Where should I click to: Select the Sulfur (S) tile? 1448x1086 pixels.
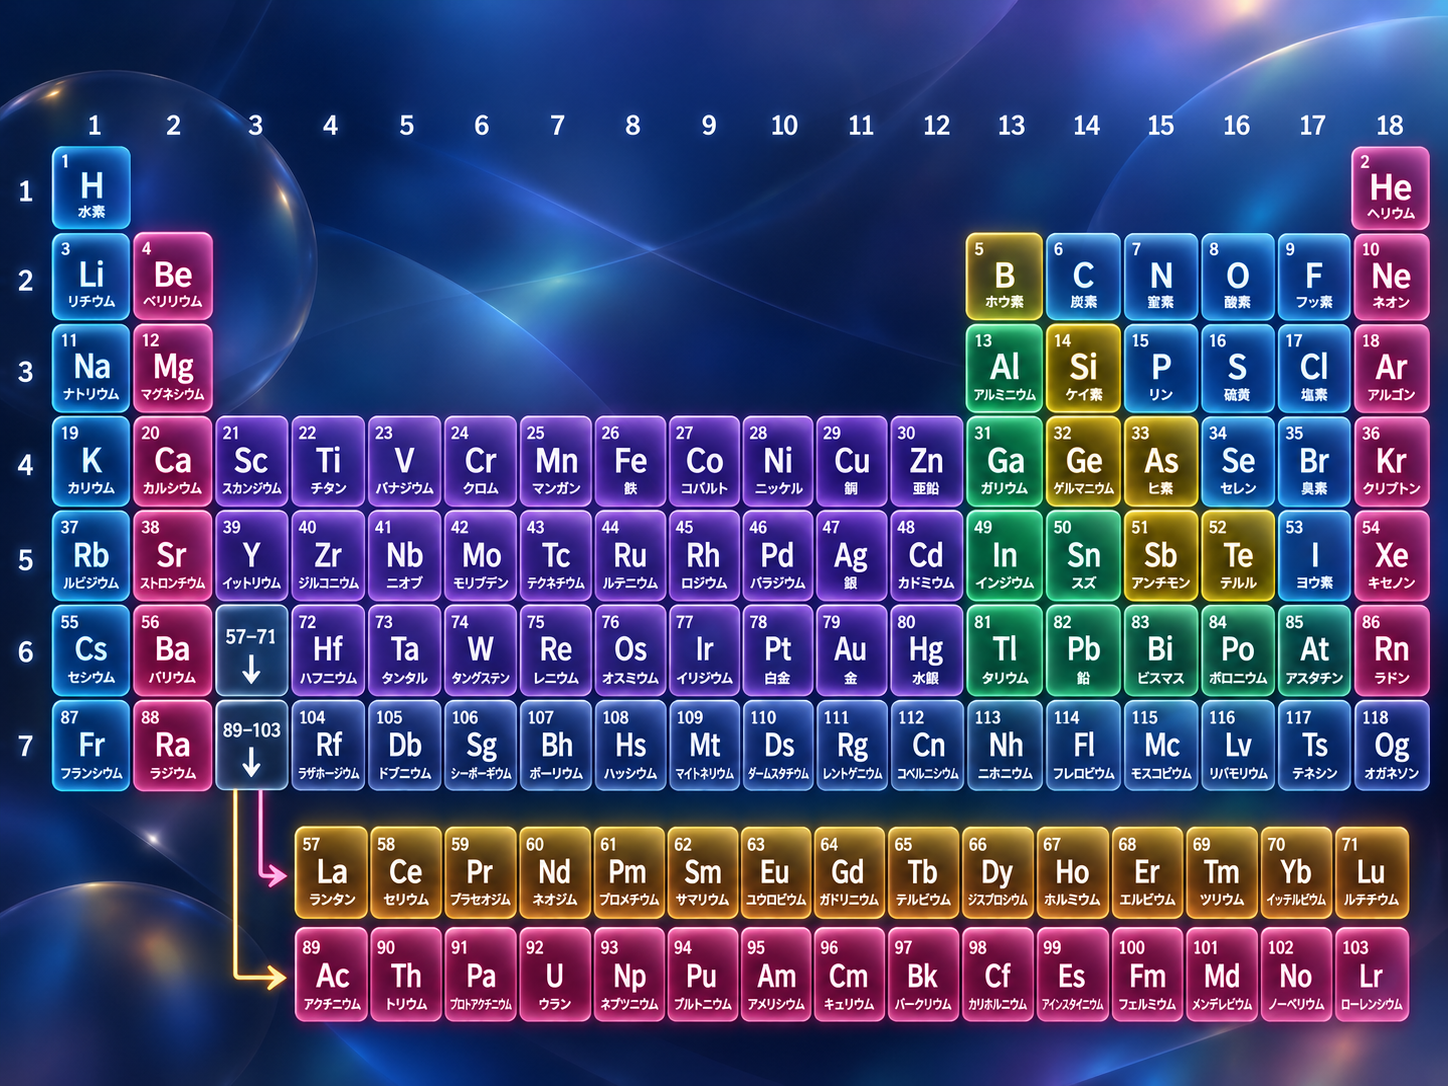[1237, 368]
